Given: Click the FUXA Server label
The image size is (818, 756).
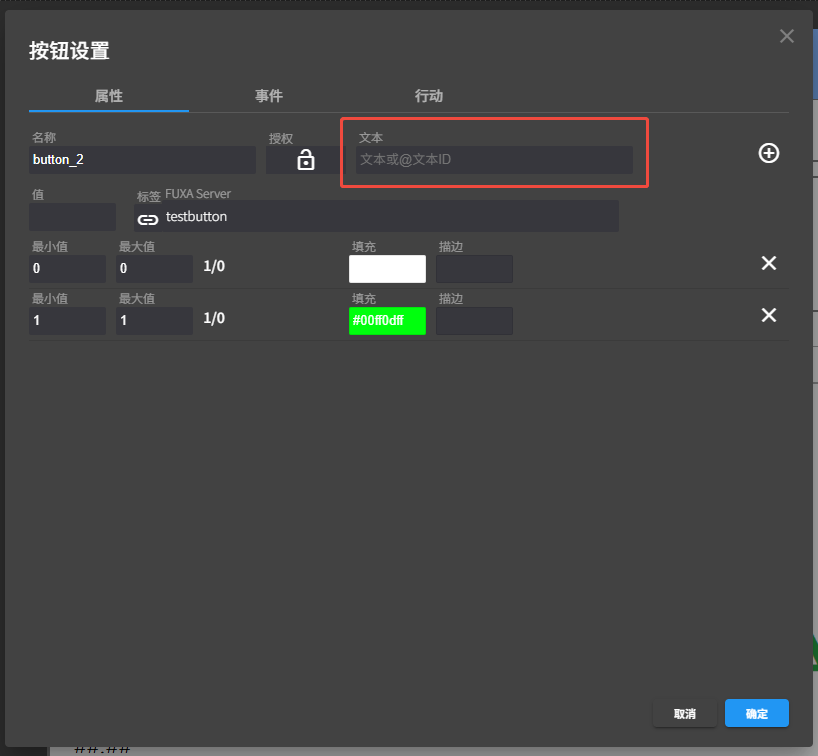Looking at the screenshot, I should [x=198, y=194].
